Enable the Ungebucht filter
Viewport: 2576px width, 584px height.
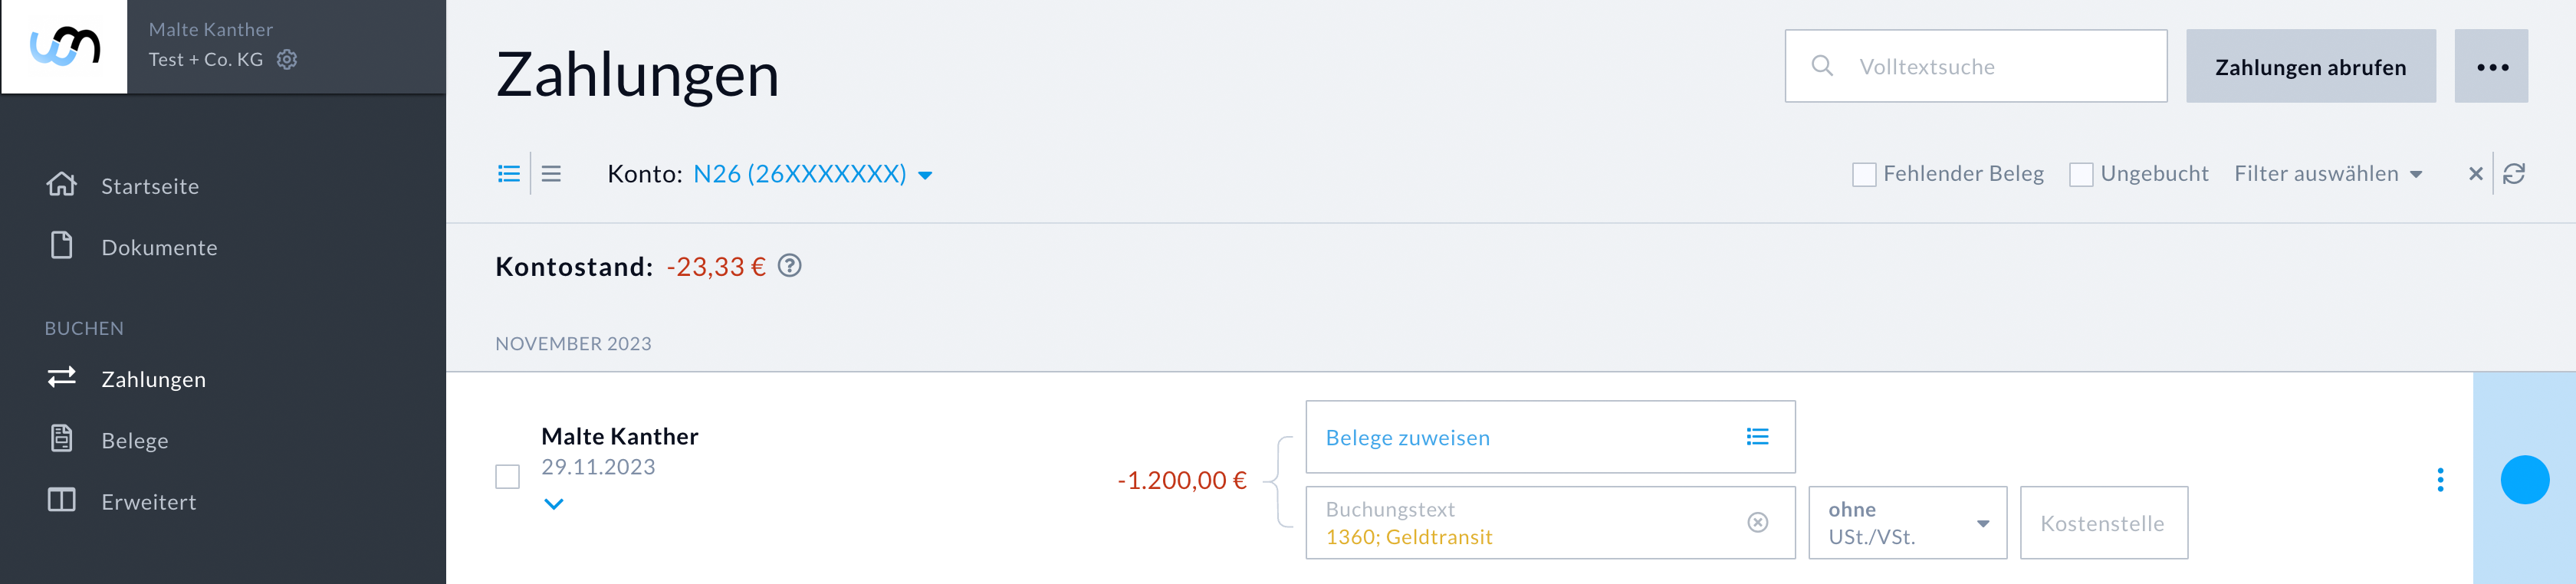(2082, 173)
